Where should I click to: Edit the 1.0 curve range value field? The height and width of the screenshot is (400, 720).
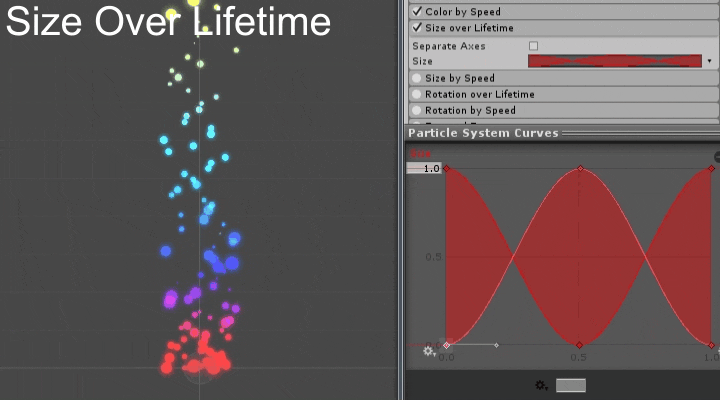click(424, 169)
